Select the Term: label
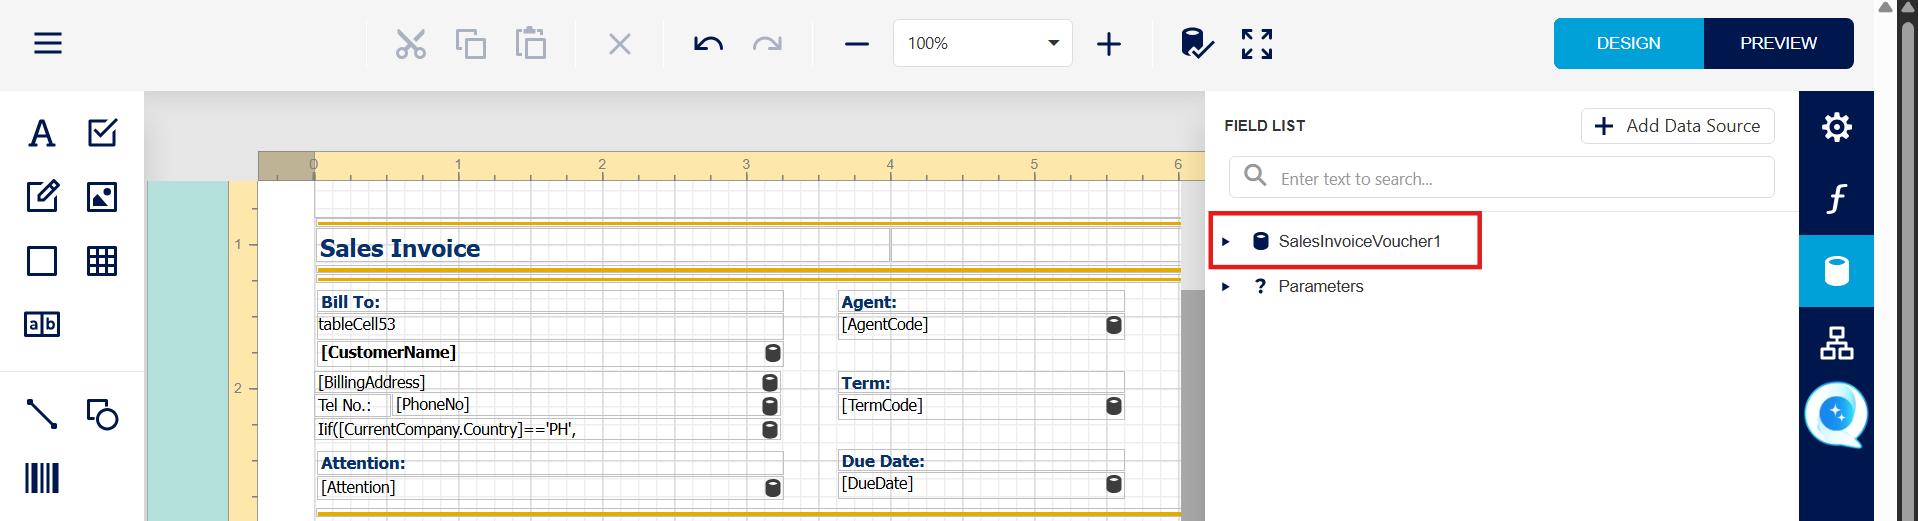Image resolution: width=1918 pixels, height=521 pixels. pos(981,382)
